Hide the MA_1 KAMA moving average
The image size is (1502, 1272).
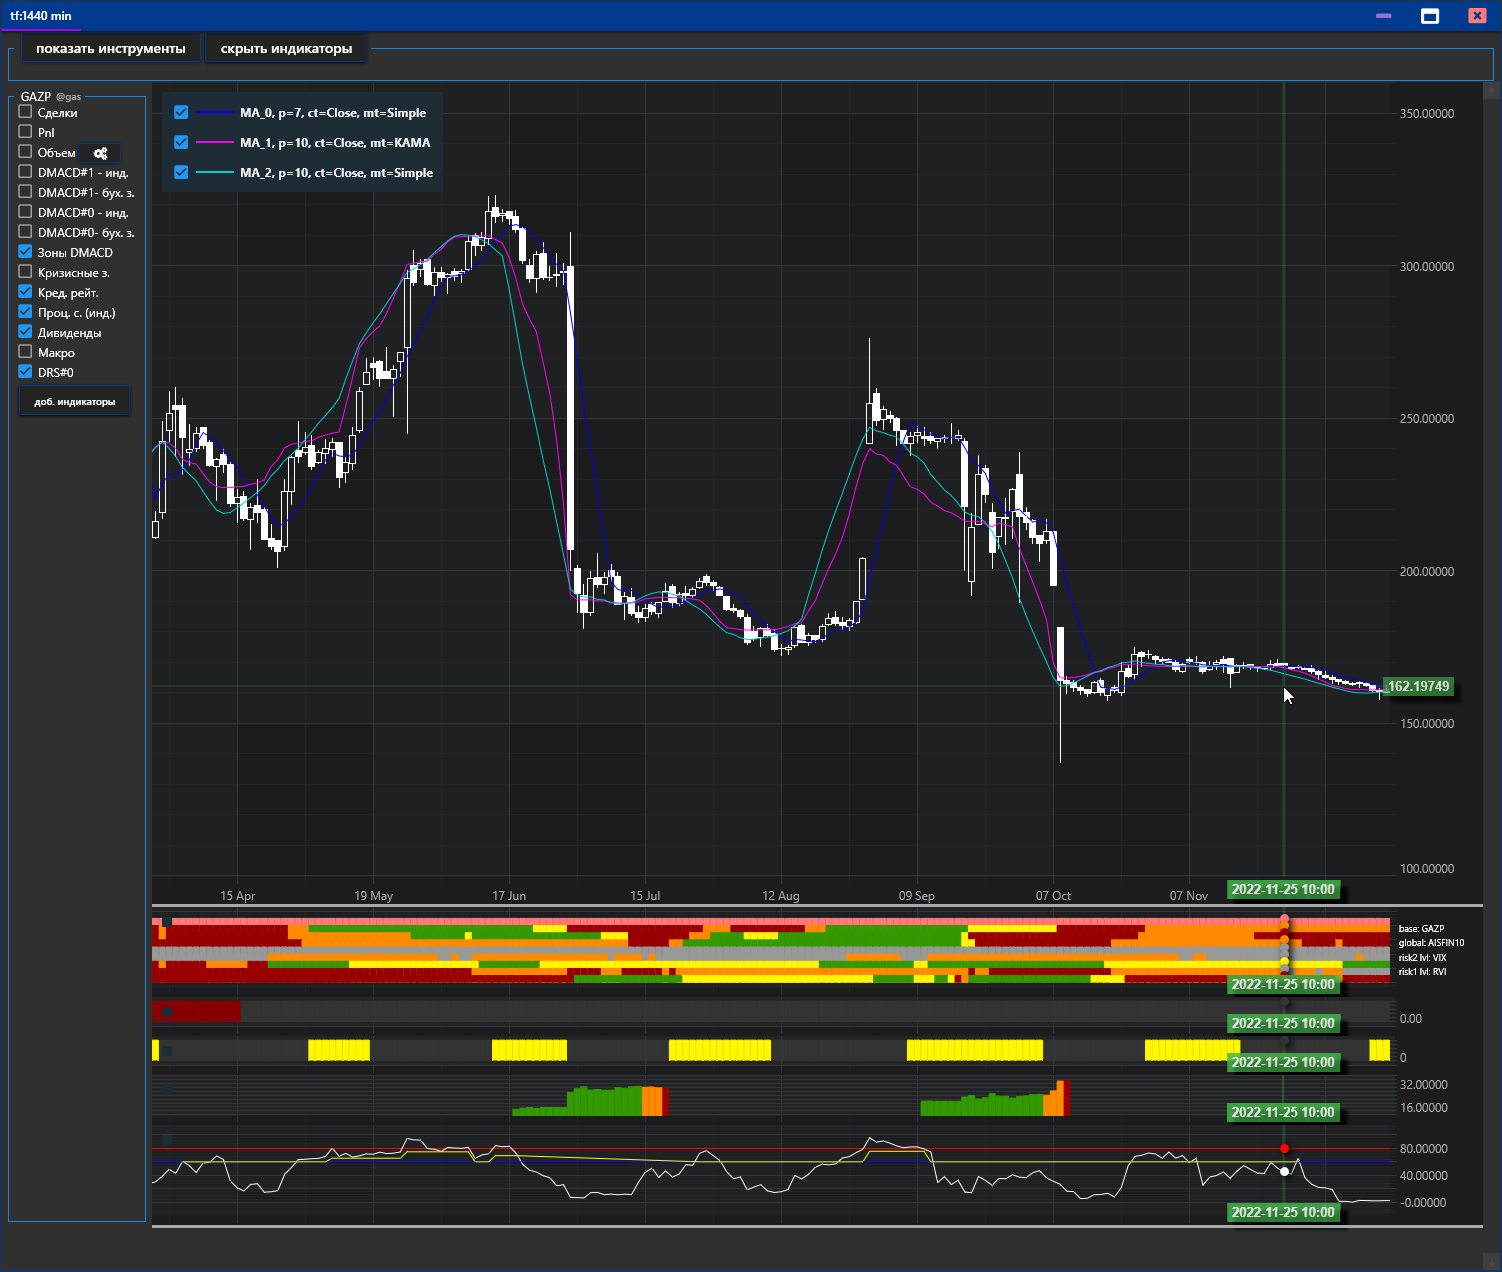pos(181,142)
